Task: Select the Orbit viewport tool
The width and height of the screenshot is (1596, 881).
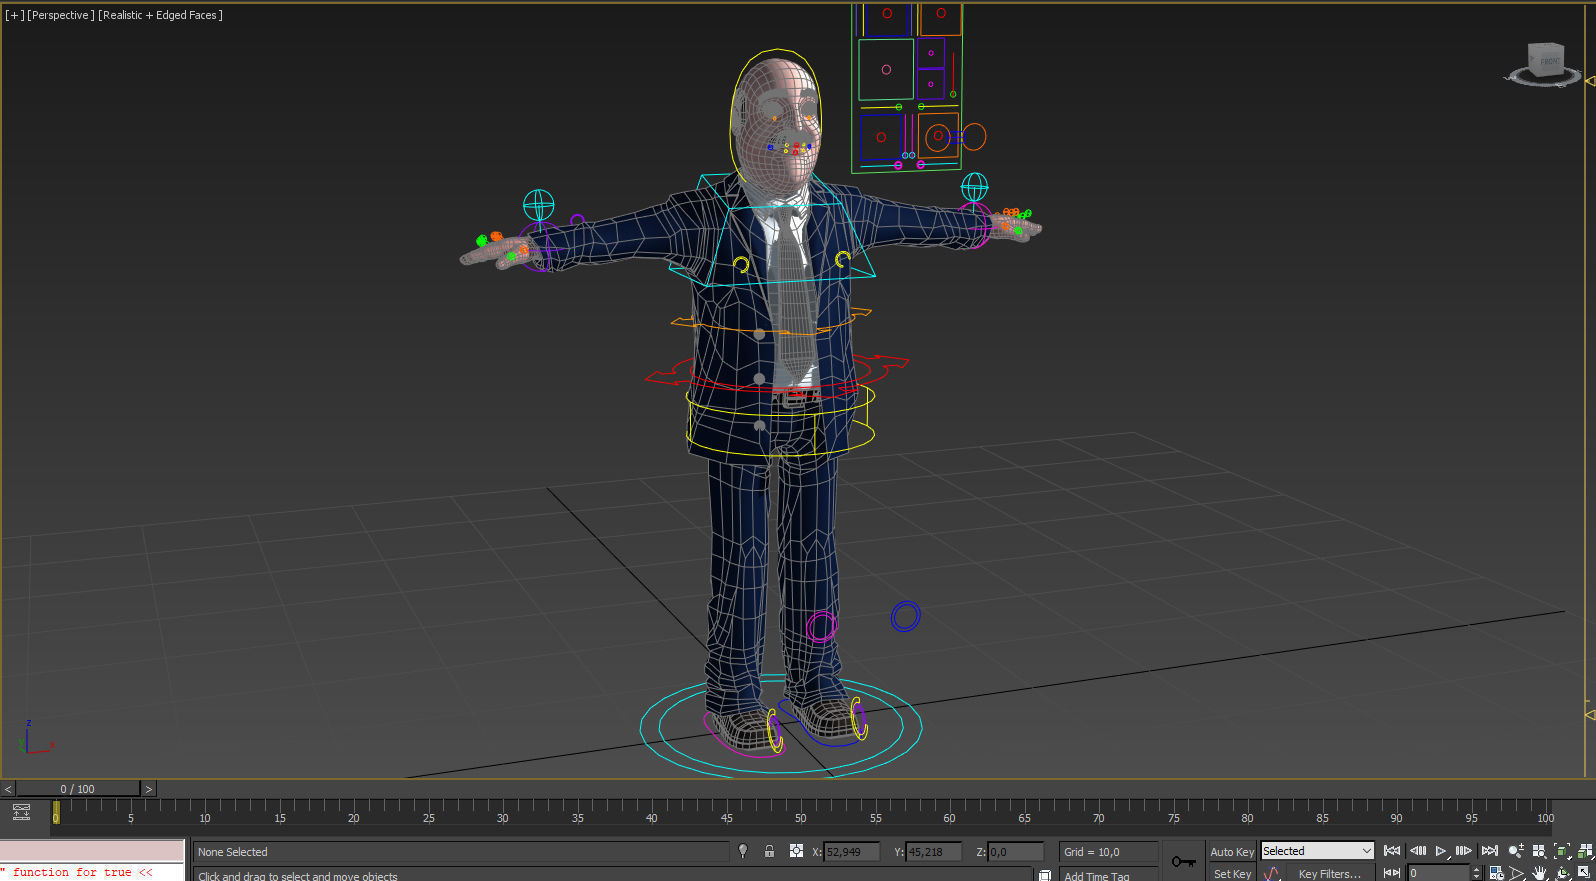Action: click(x=1562, y=873)
